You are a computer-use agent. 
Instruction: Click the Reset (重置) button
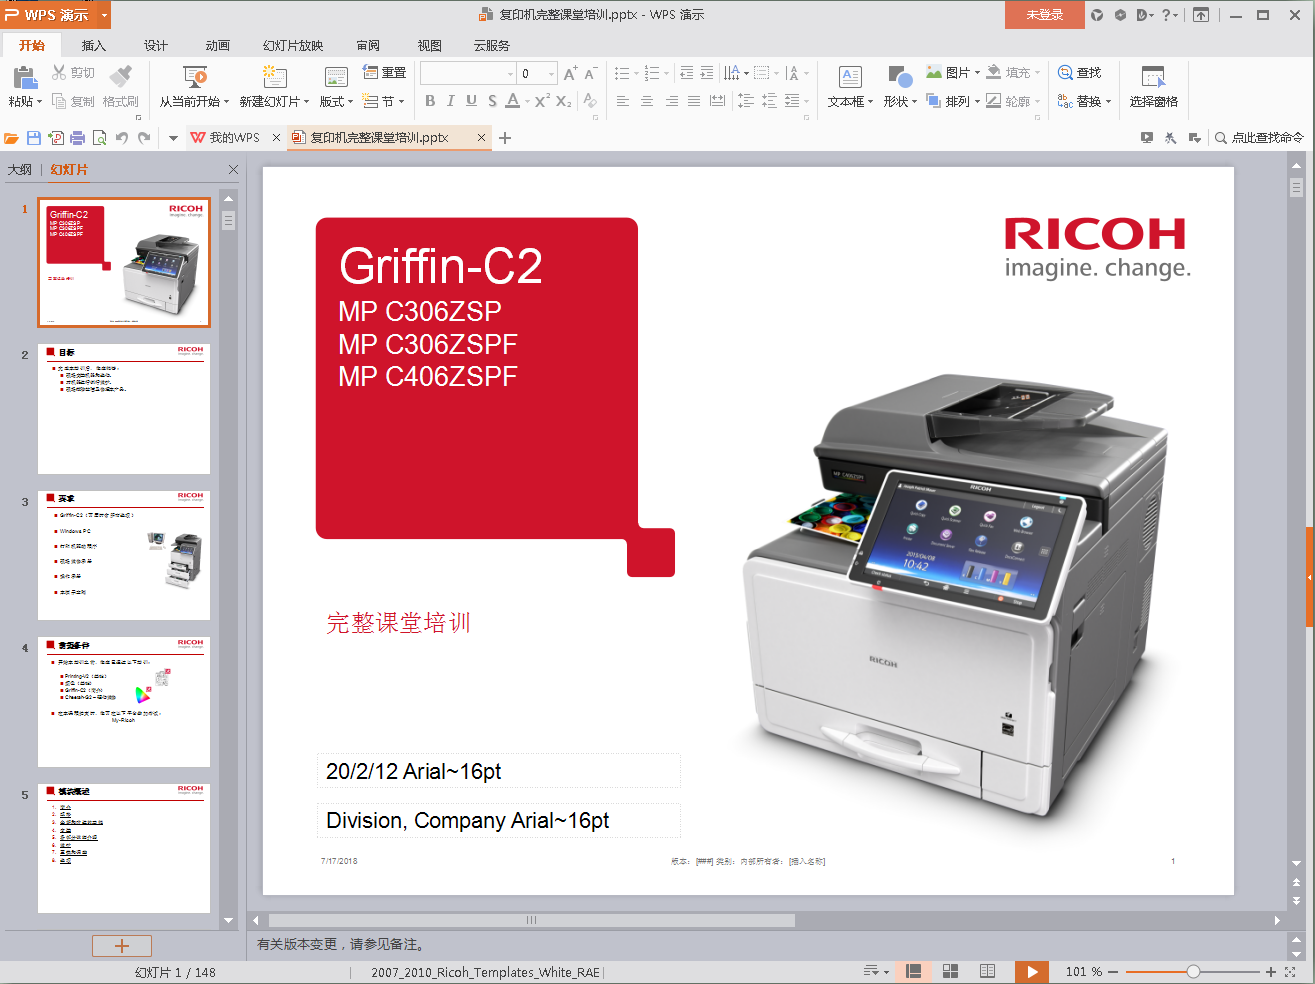(x=384, y=73)
